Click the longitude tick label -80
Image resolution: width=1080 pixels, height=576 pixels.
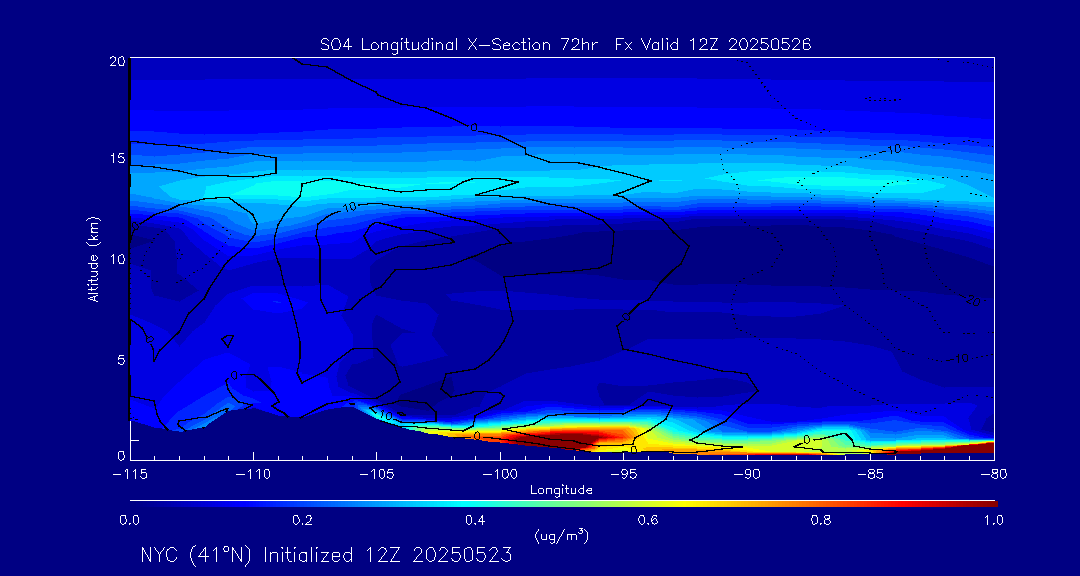993,474
